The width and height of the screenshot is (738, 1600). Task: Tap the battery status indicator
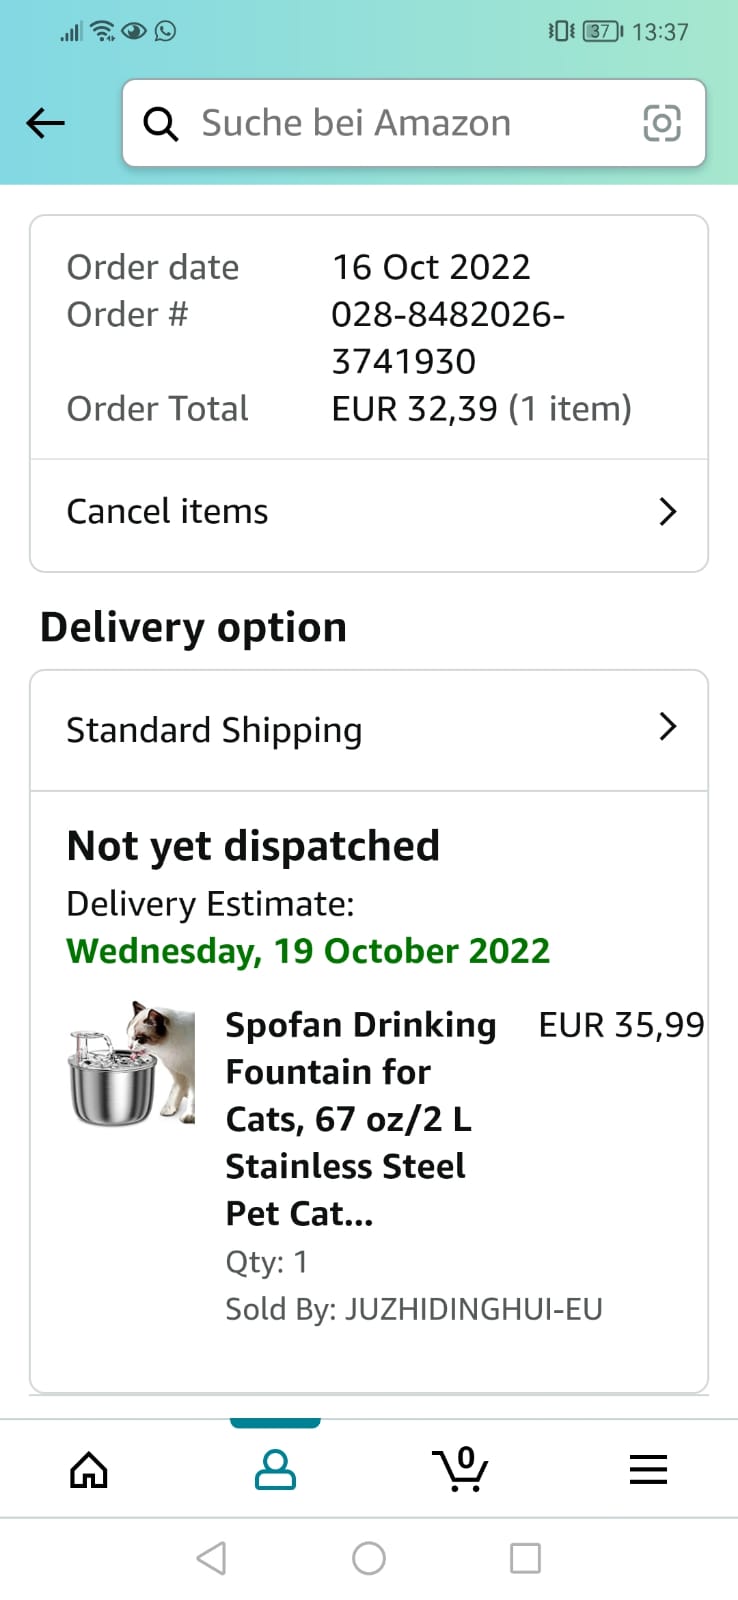602,31
